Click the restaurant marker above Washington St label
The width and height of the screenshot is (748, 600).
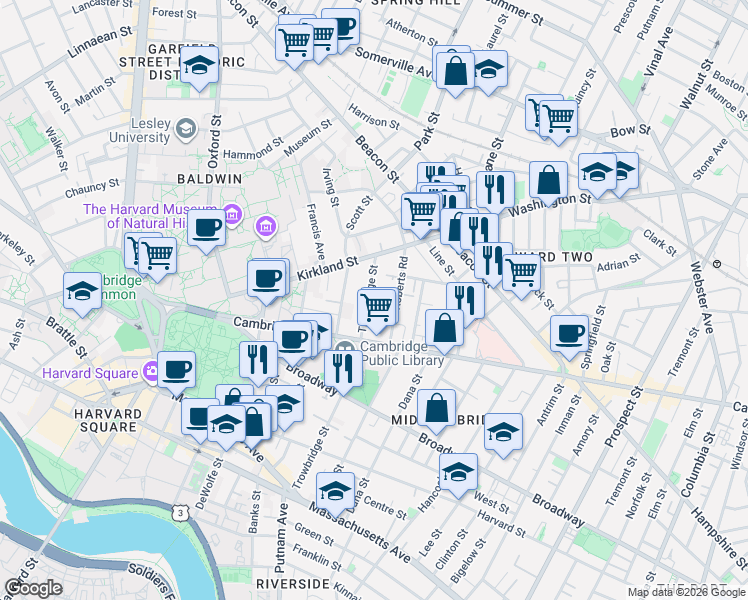point(496,191)
